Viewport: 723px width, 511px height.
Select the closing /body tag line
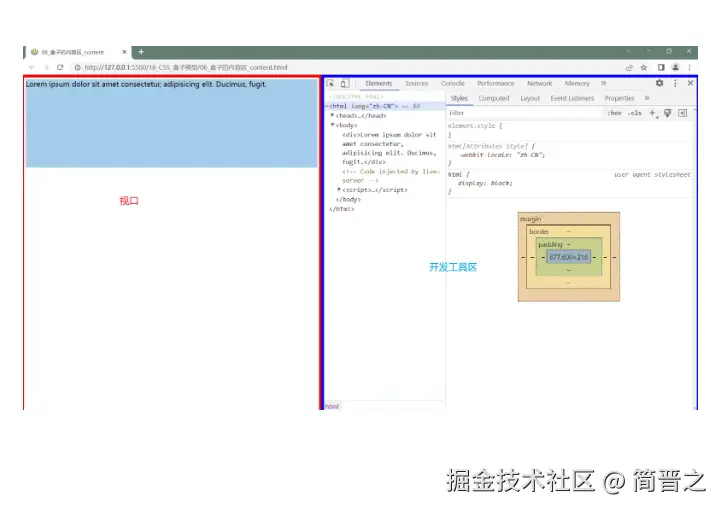pos(349,199)
